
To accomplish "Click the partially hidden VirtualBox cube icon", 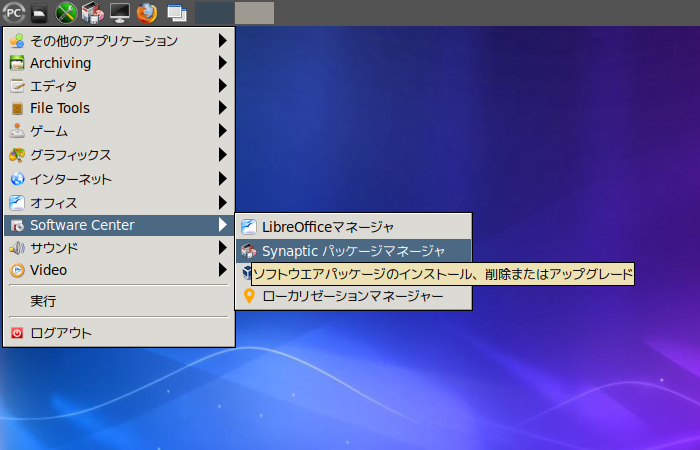I will point(246,272).
